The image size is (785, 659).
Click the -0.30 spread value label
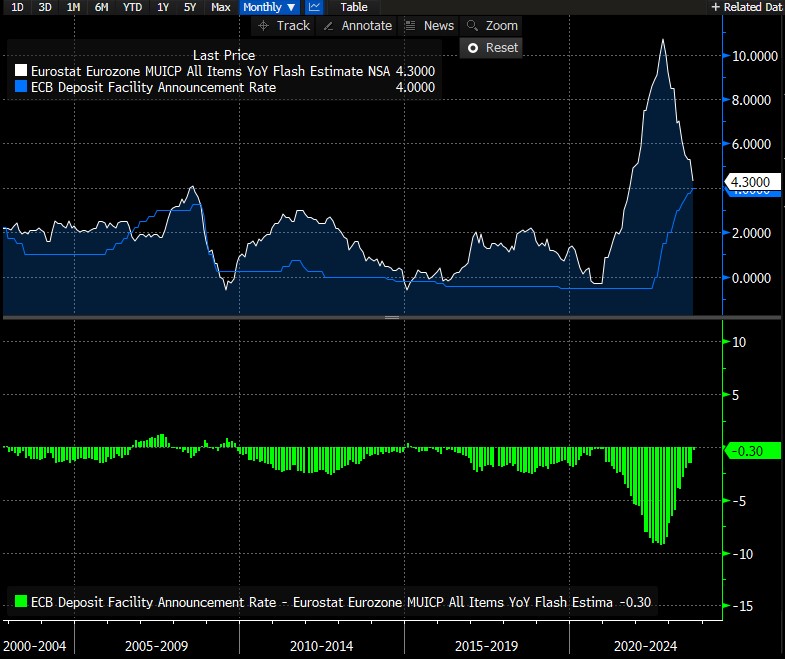(x=749, y=451)
